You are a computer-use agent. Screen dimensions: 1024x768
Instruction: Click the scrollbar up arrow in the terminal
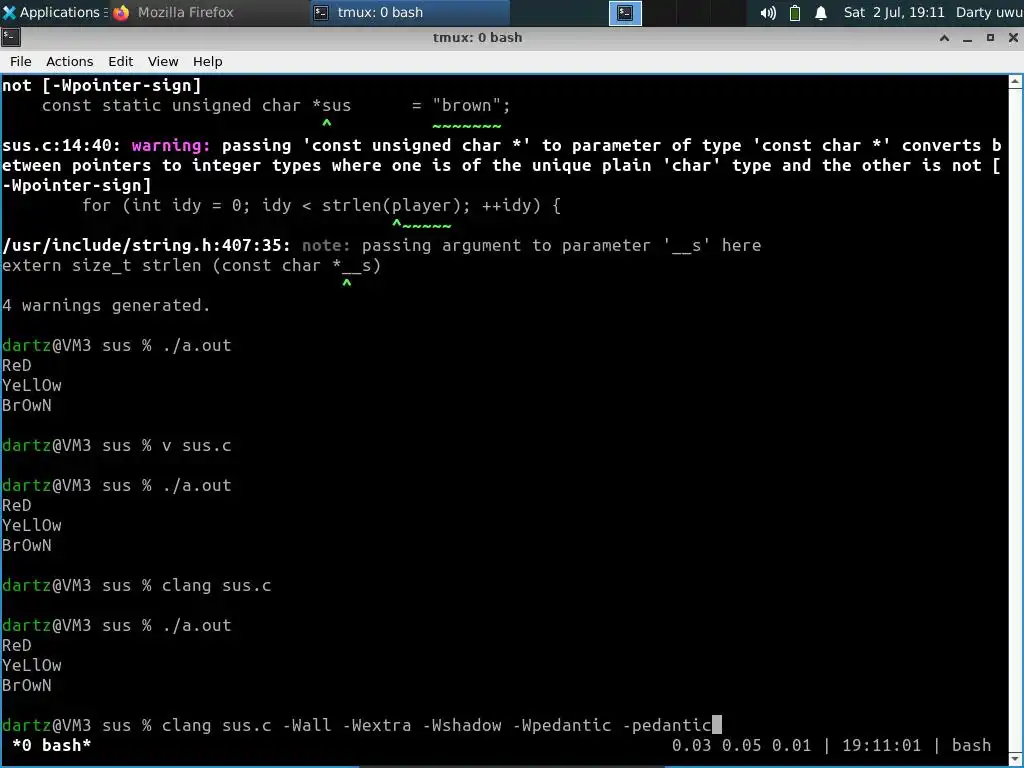(1016, 82)
